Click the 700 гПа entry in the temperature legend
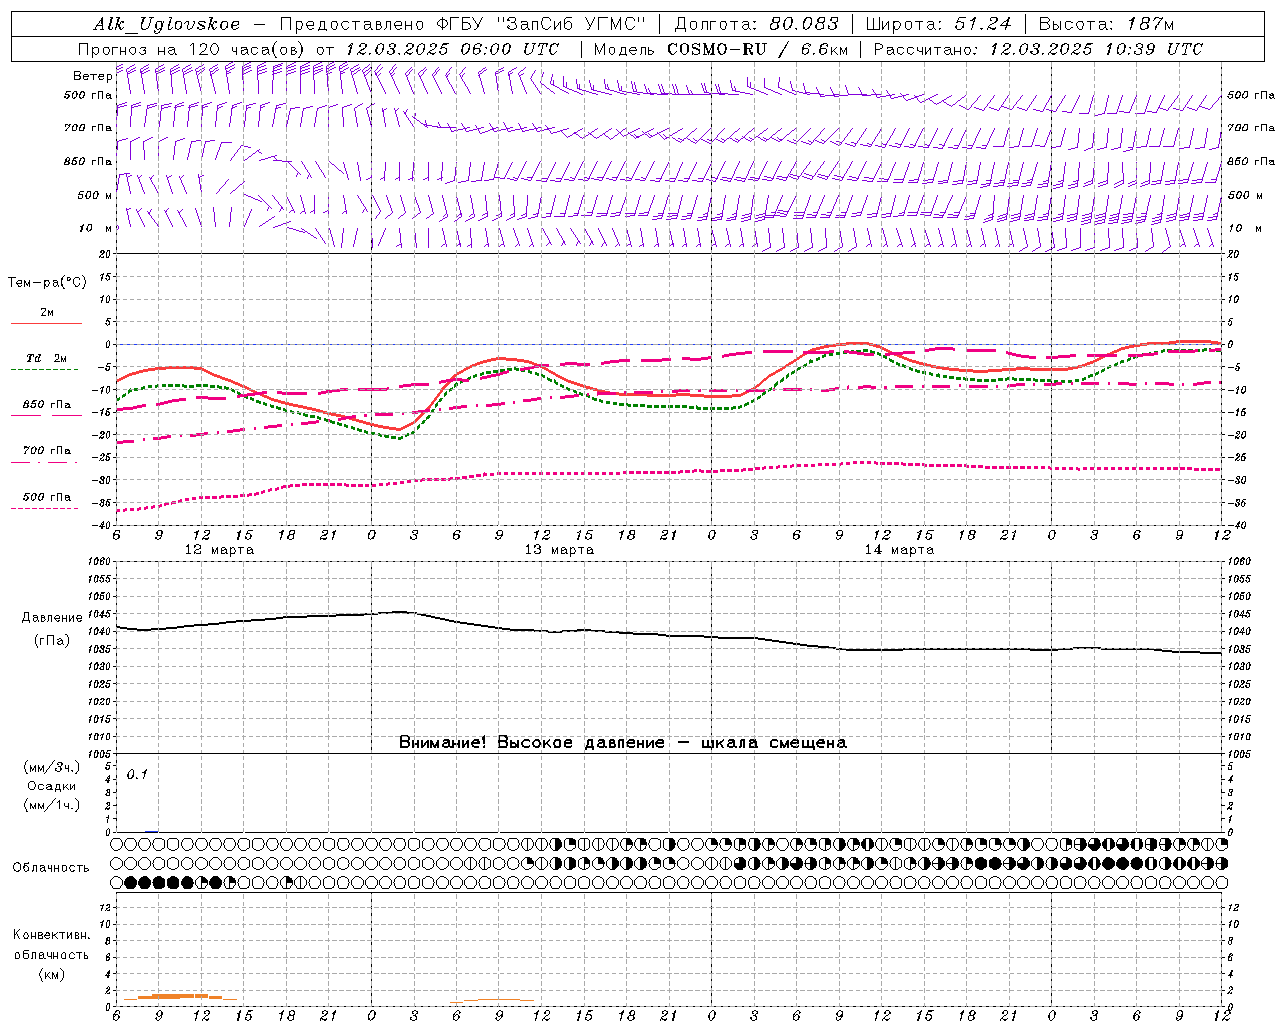This screenshot has width=1280, height=1024. coord(47,451)
